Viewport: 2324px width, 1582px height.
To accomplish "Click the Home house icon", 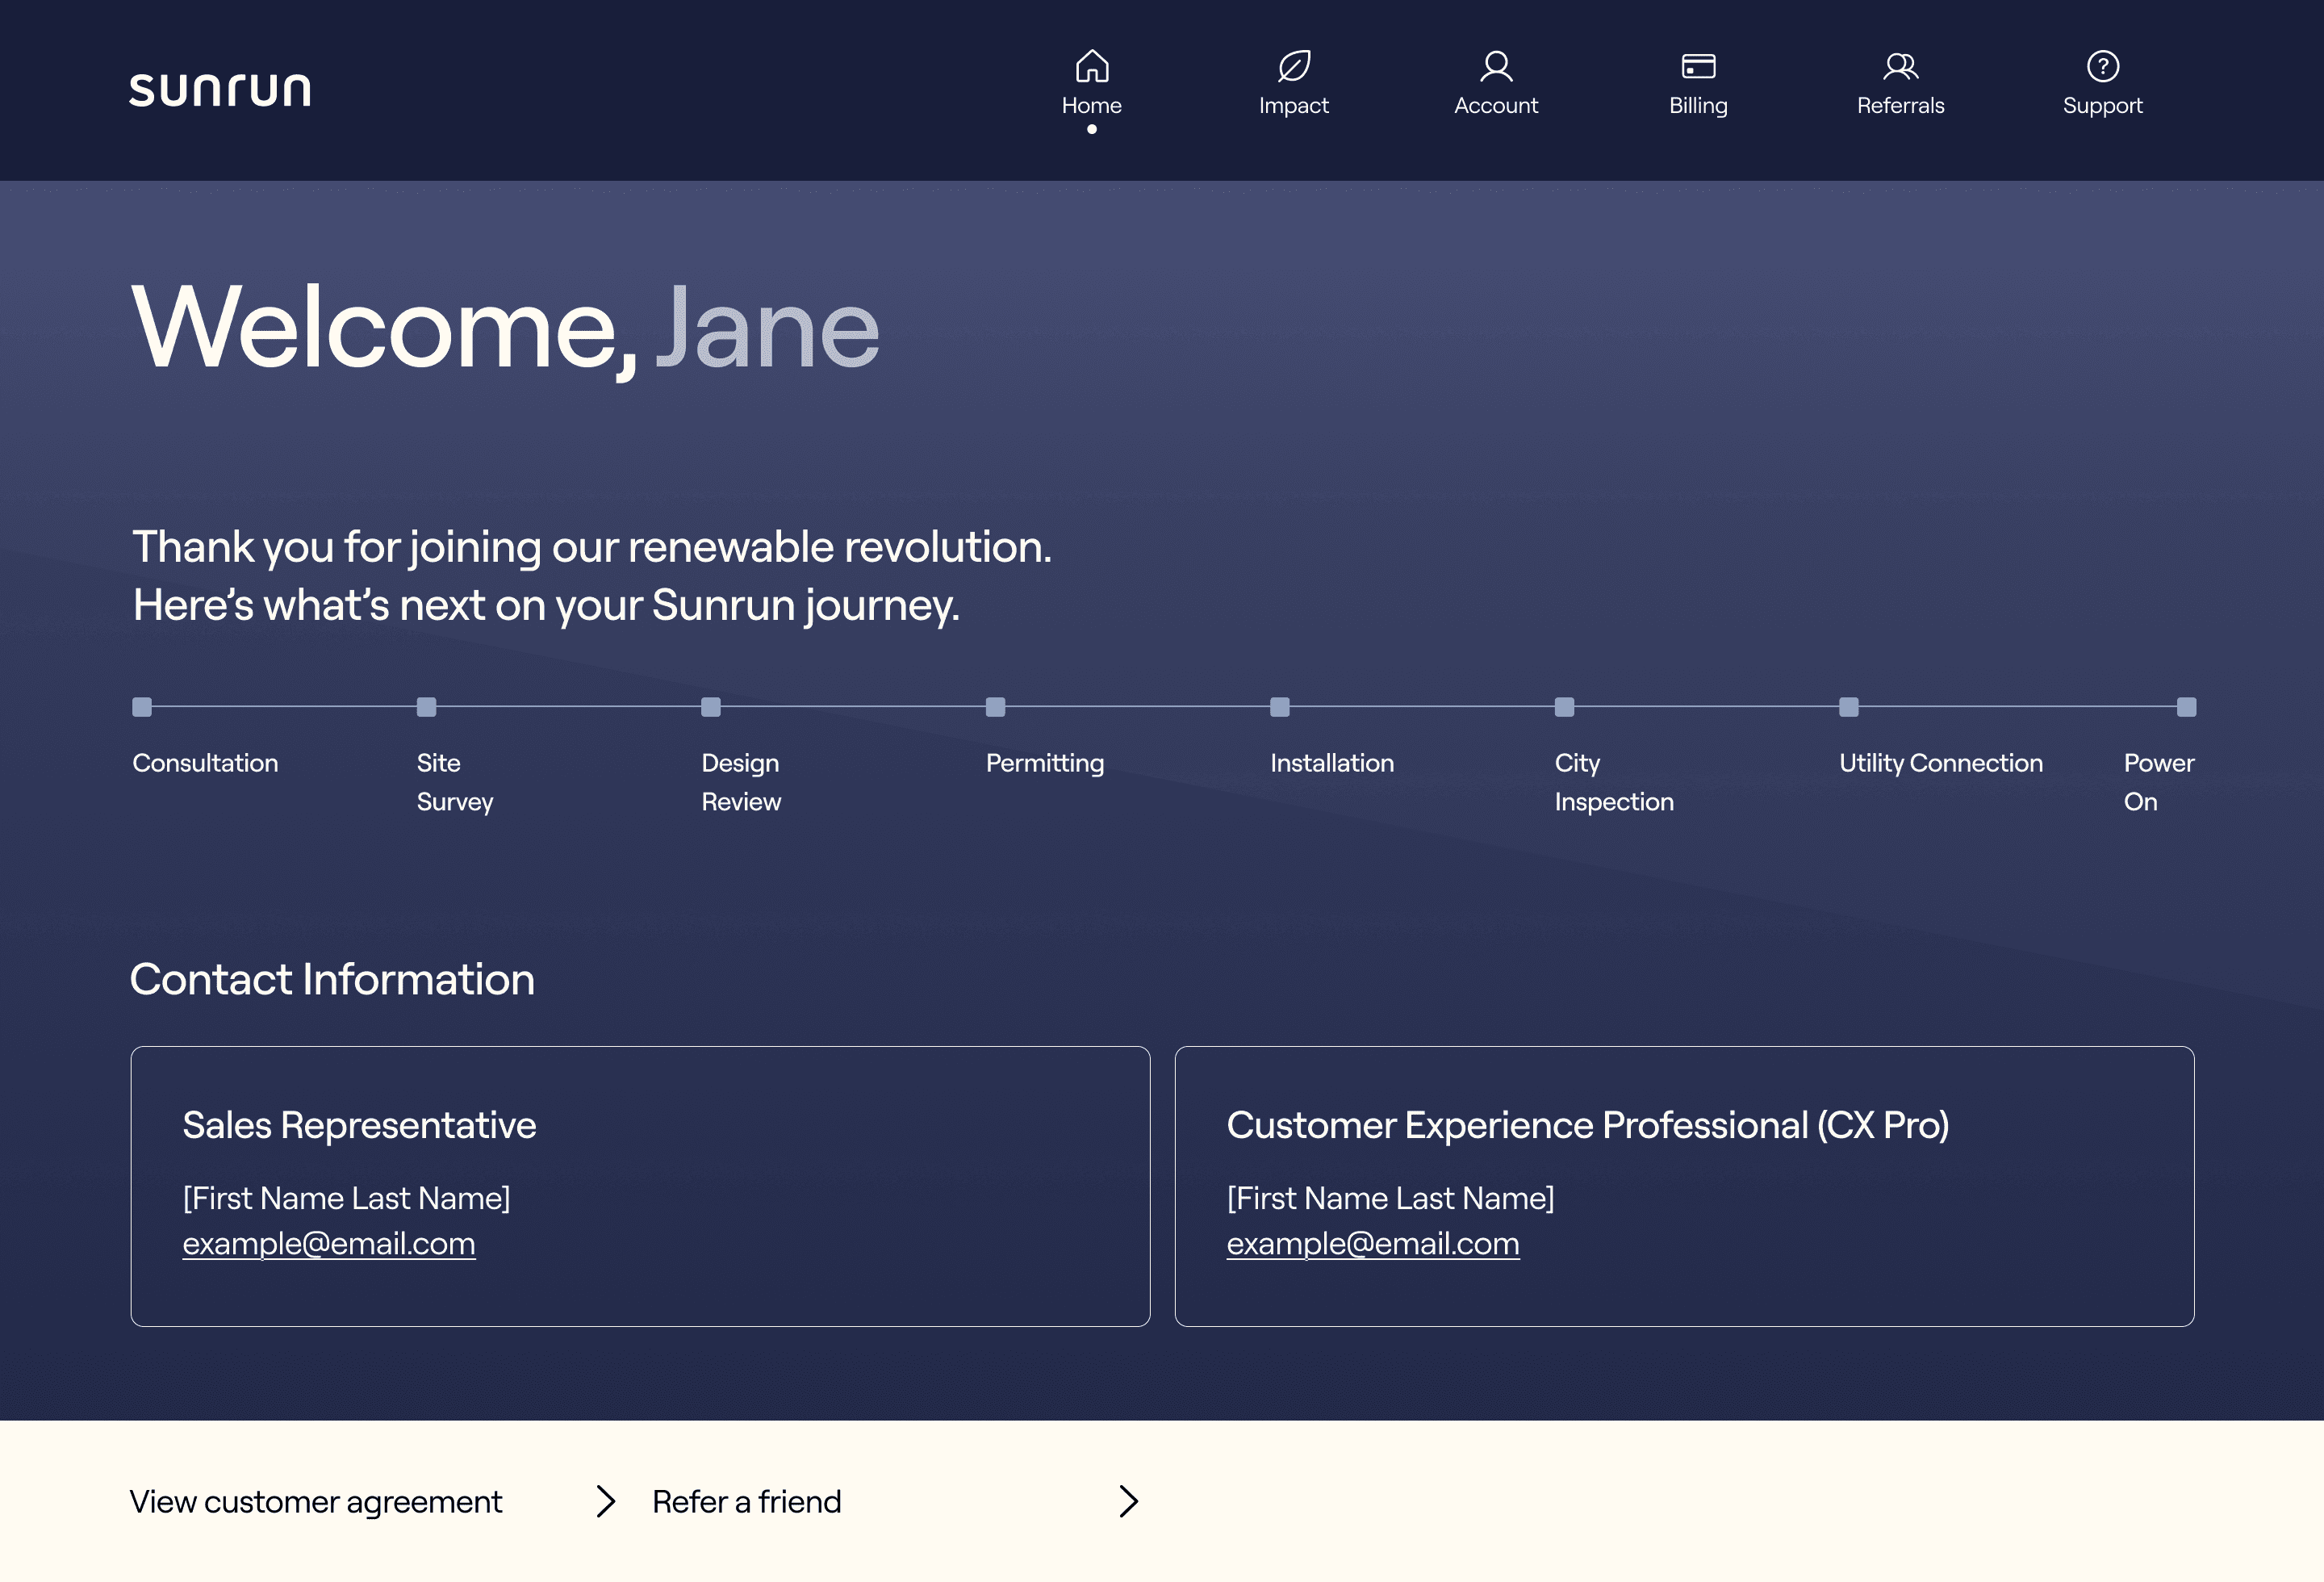I will [1091, 66].
